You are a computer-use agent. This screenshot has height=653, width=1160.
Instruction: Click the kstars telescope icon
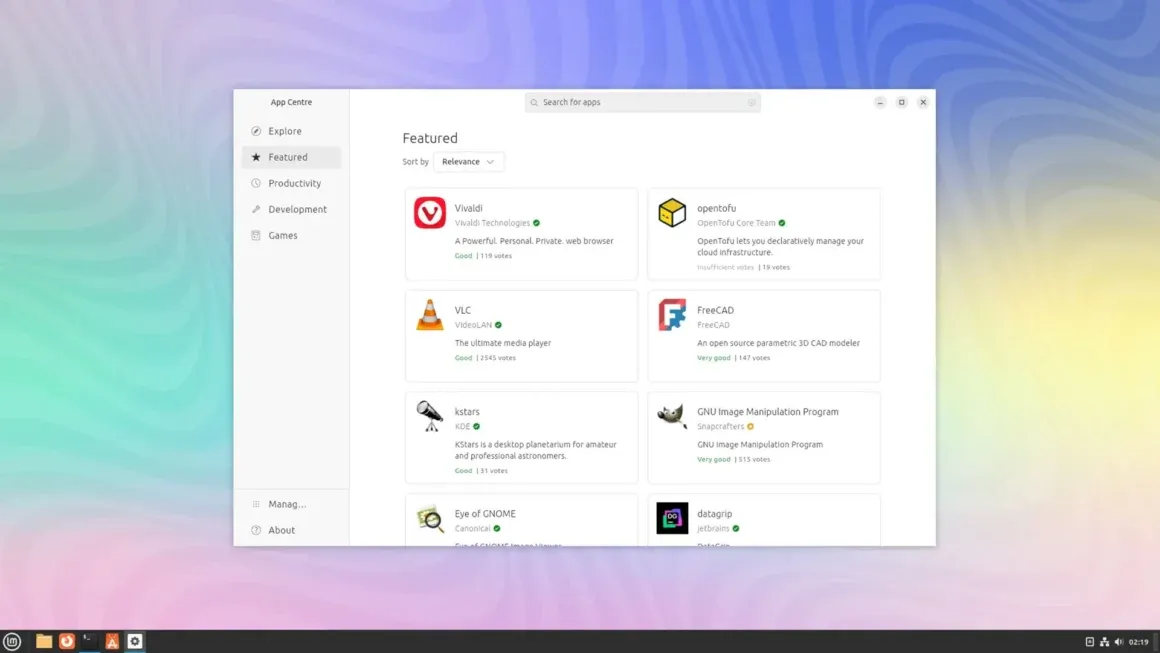pyautogui.click(x=430, y=416)
